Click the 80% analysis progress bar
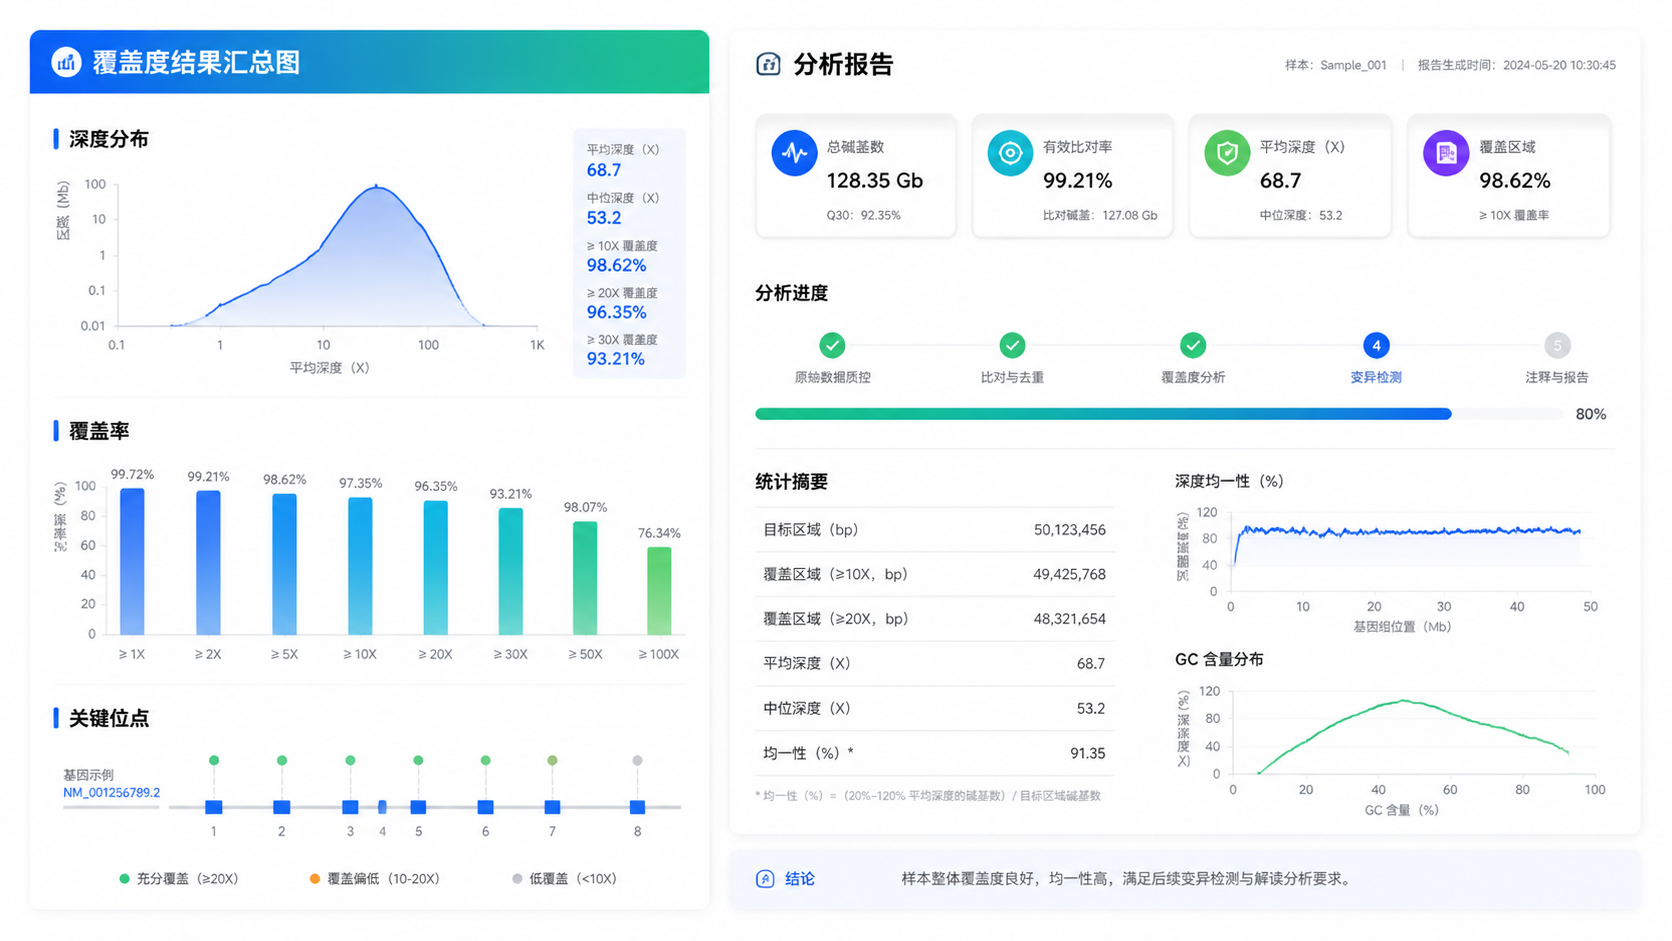1672x941 pixels. (x=1159, y=414)
